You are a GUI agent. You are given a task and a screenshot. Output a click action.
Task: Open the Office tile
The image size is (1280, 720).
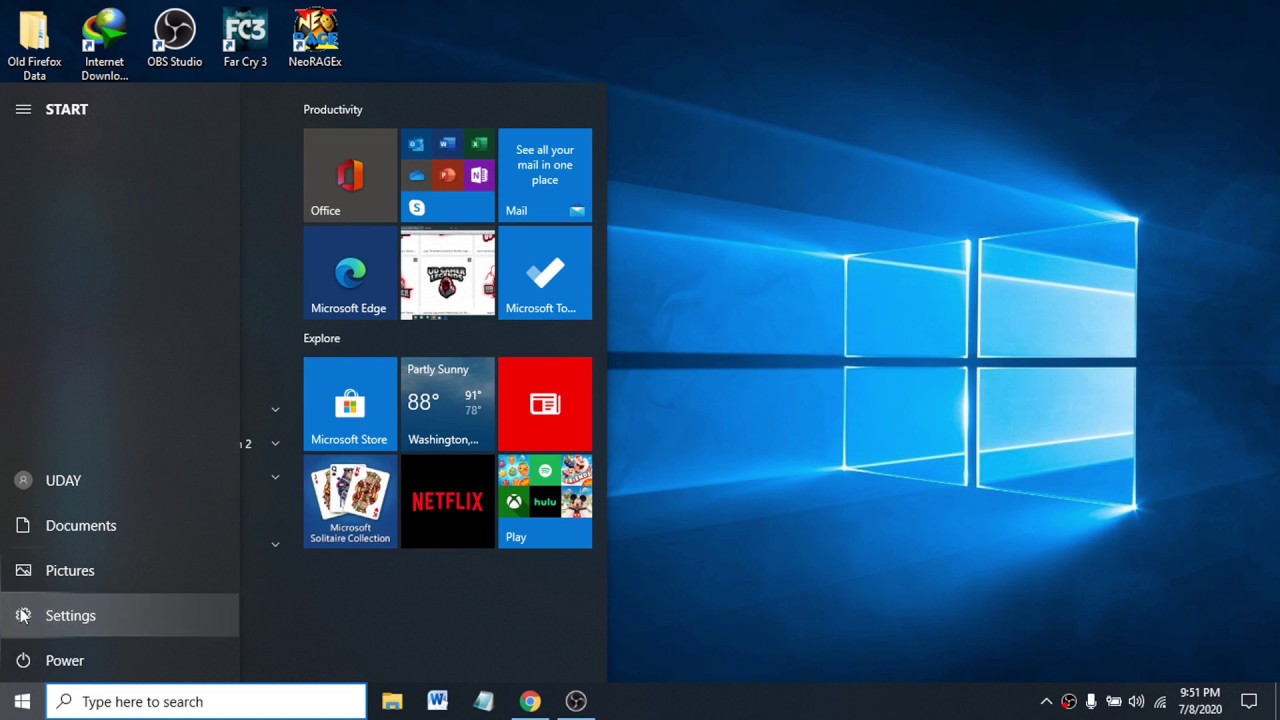click(x=350, y=175)
